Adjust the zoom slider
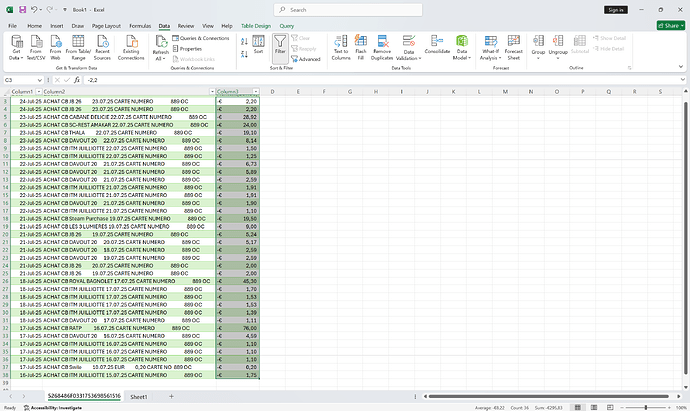 646,407
